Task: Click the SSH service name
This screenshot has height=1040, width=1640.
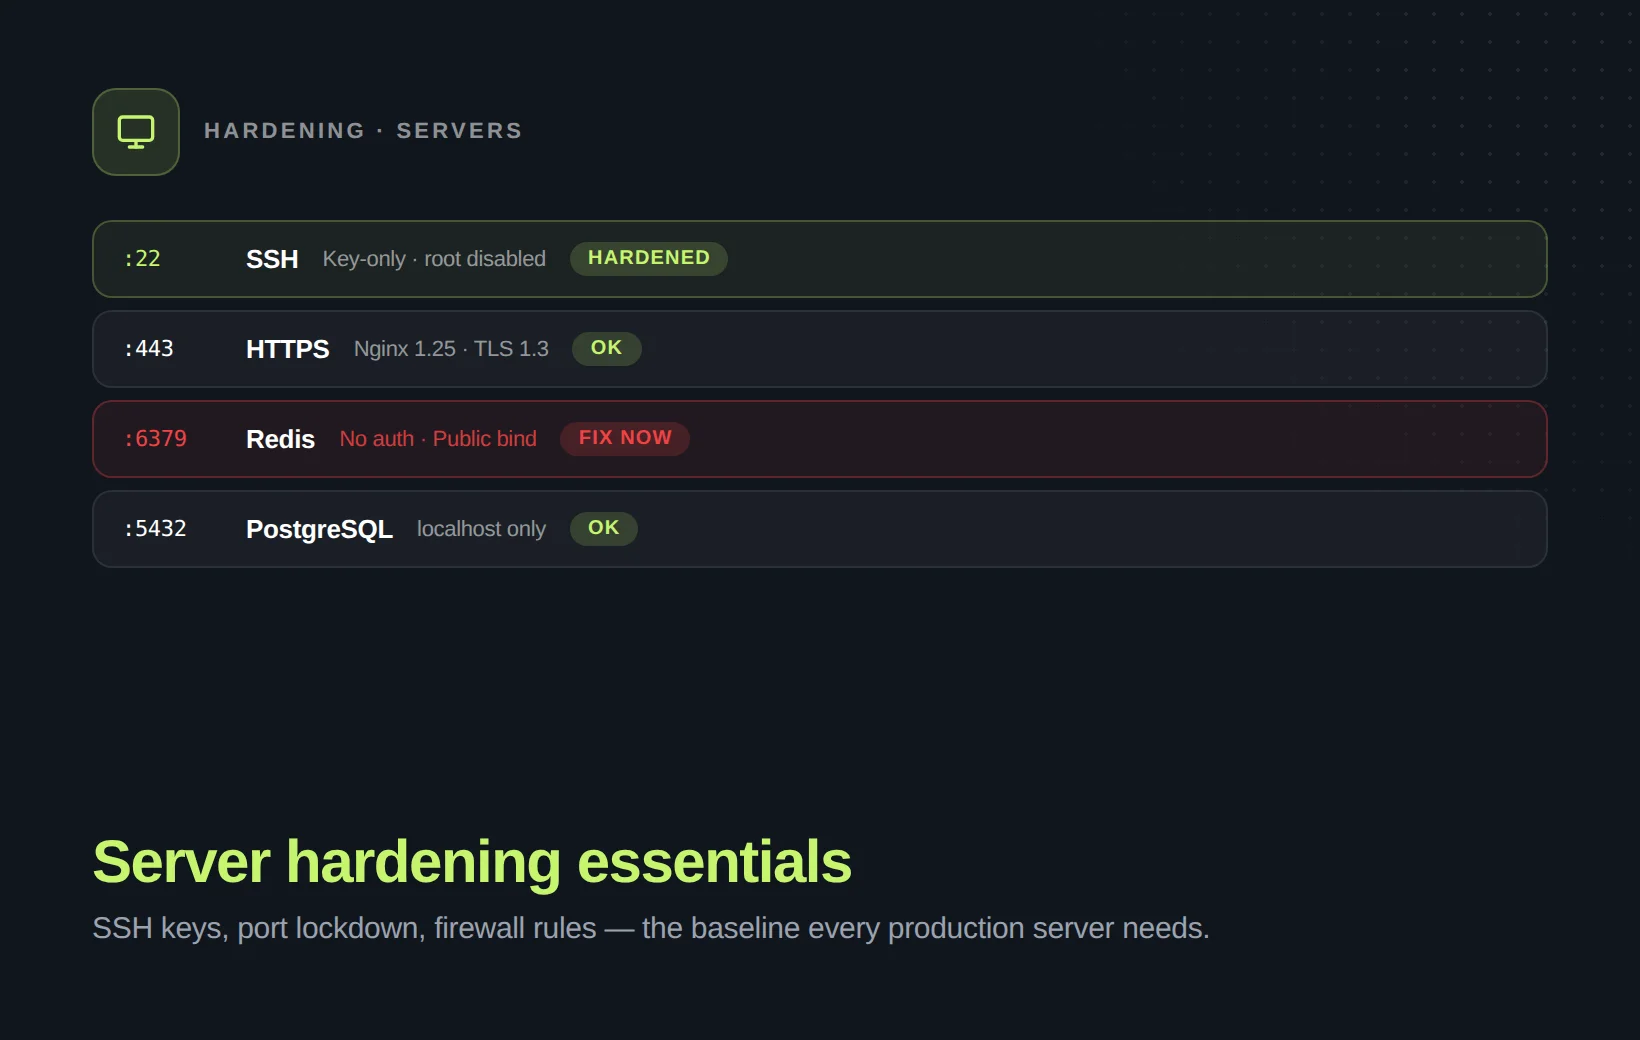Action: click(x=272, y=259)
